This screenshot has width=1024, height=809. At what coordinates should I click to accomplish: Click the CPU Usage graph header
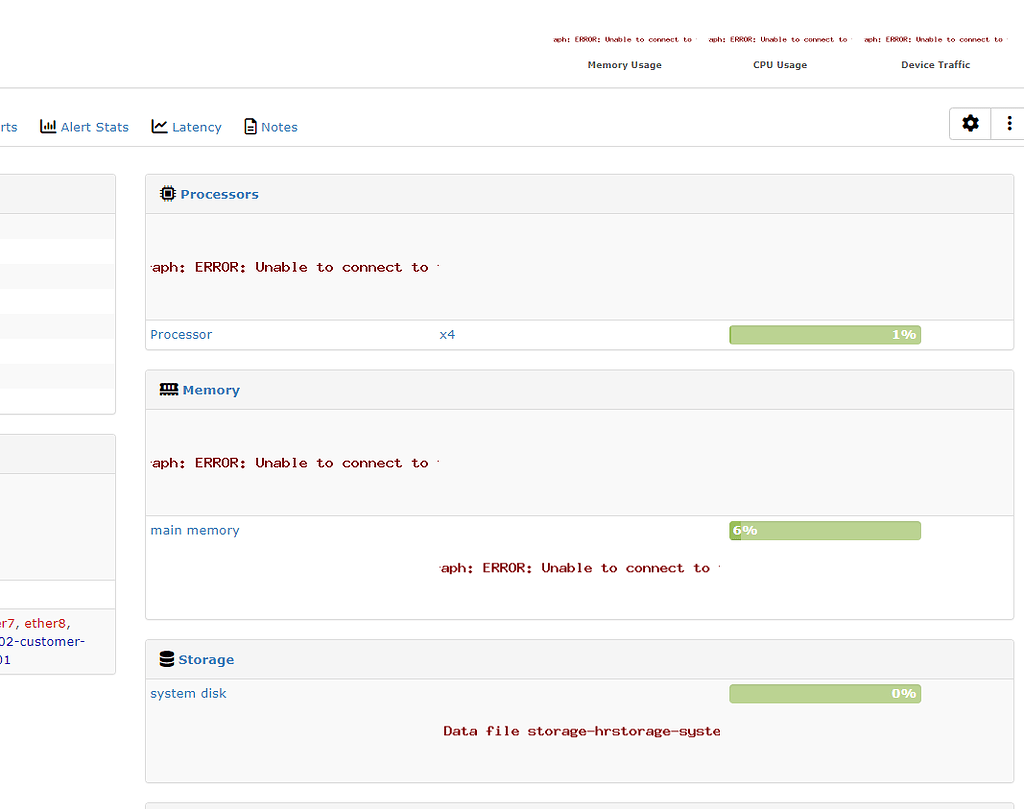780,64
